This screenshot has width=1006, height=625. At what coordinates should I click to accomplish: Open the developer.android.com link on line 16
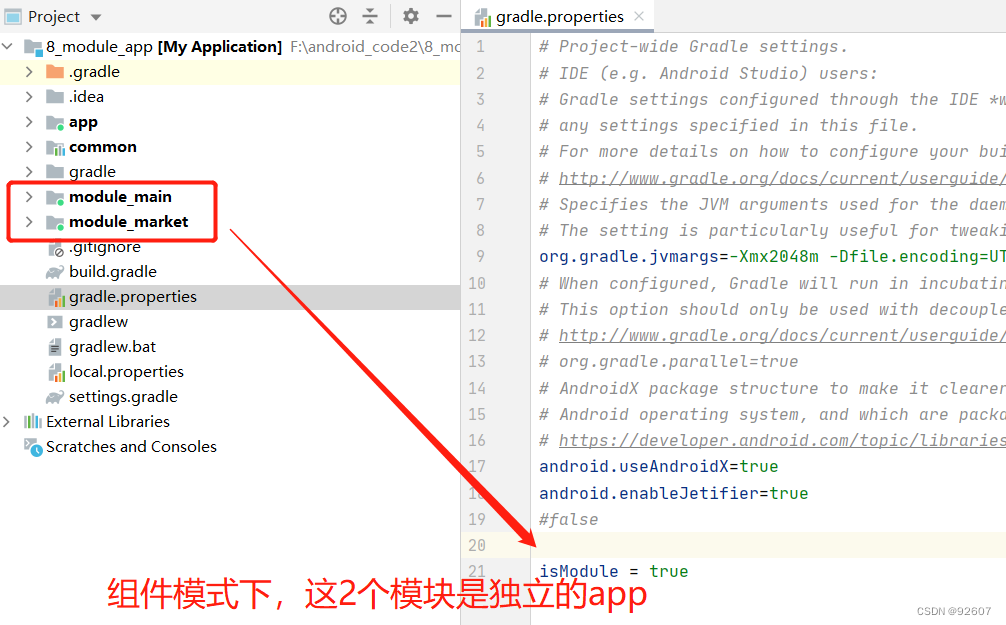(782, 440)
